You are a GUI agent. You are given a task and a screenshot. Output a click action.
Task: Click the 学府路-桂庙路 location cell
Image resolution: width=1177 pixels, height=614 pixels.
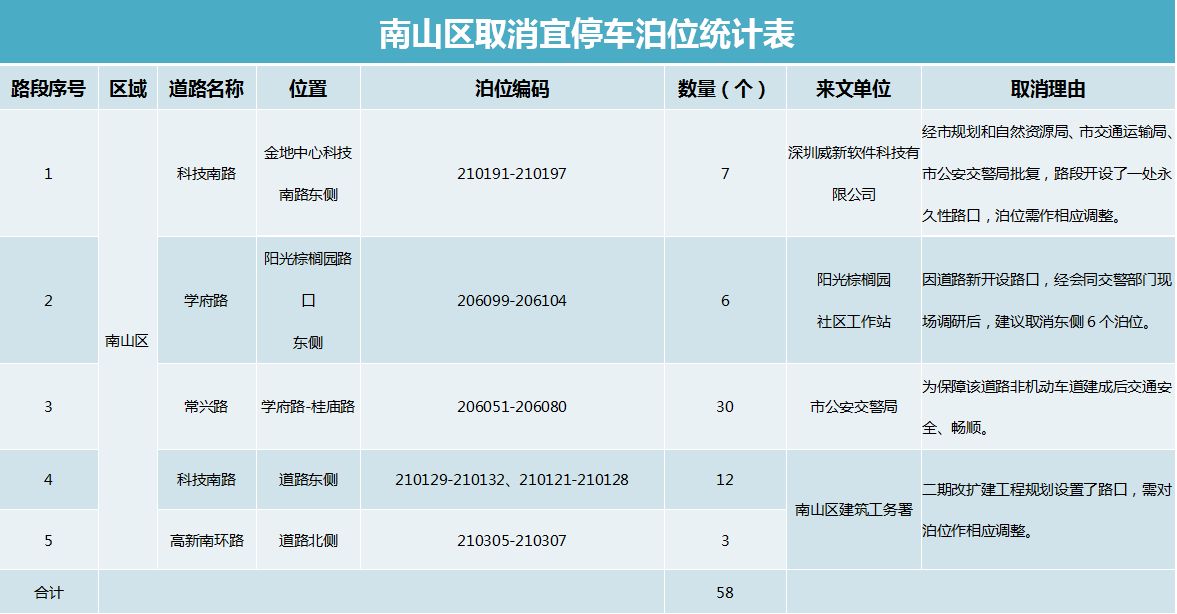(308, 407)
